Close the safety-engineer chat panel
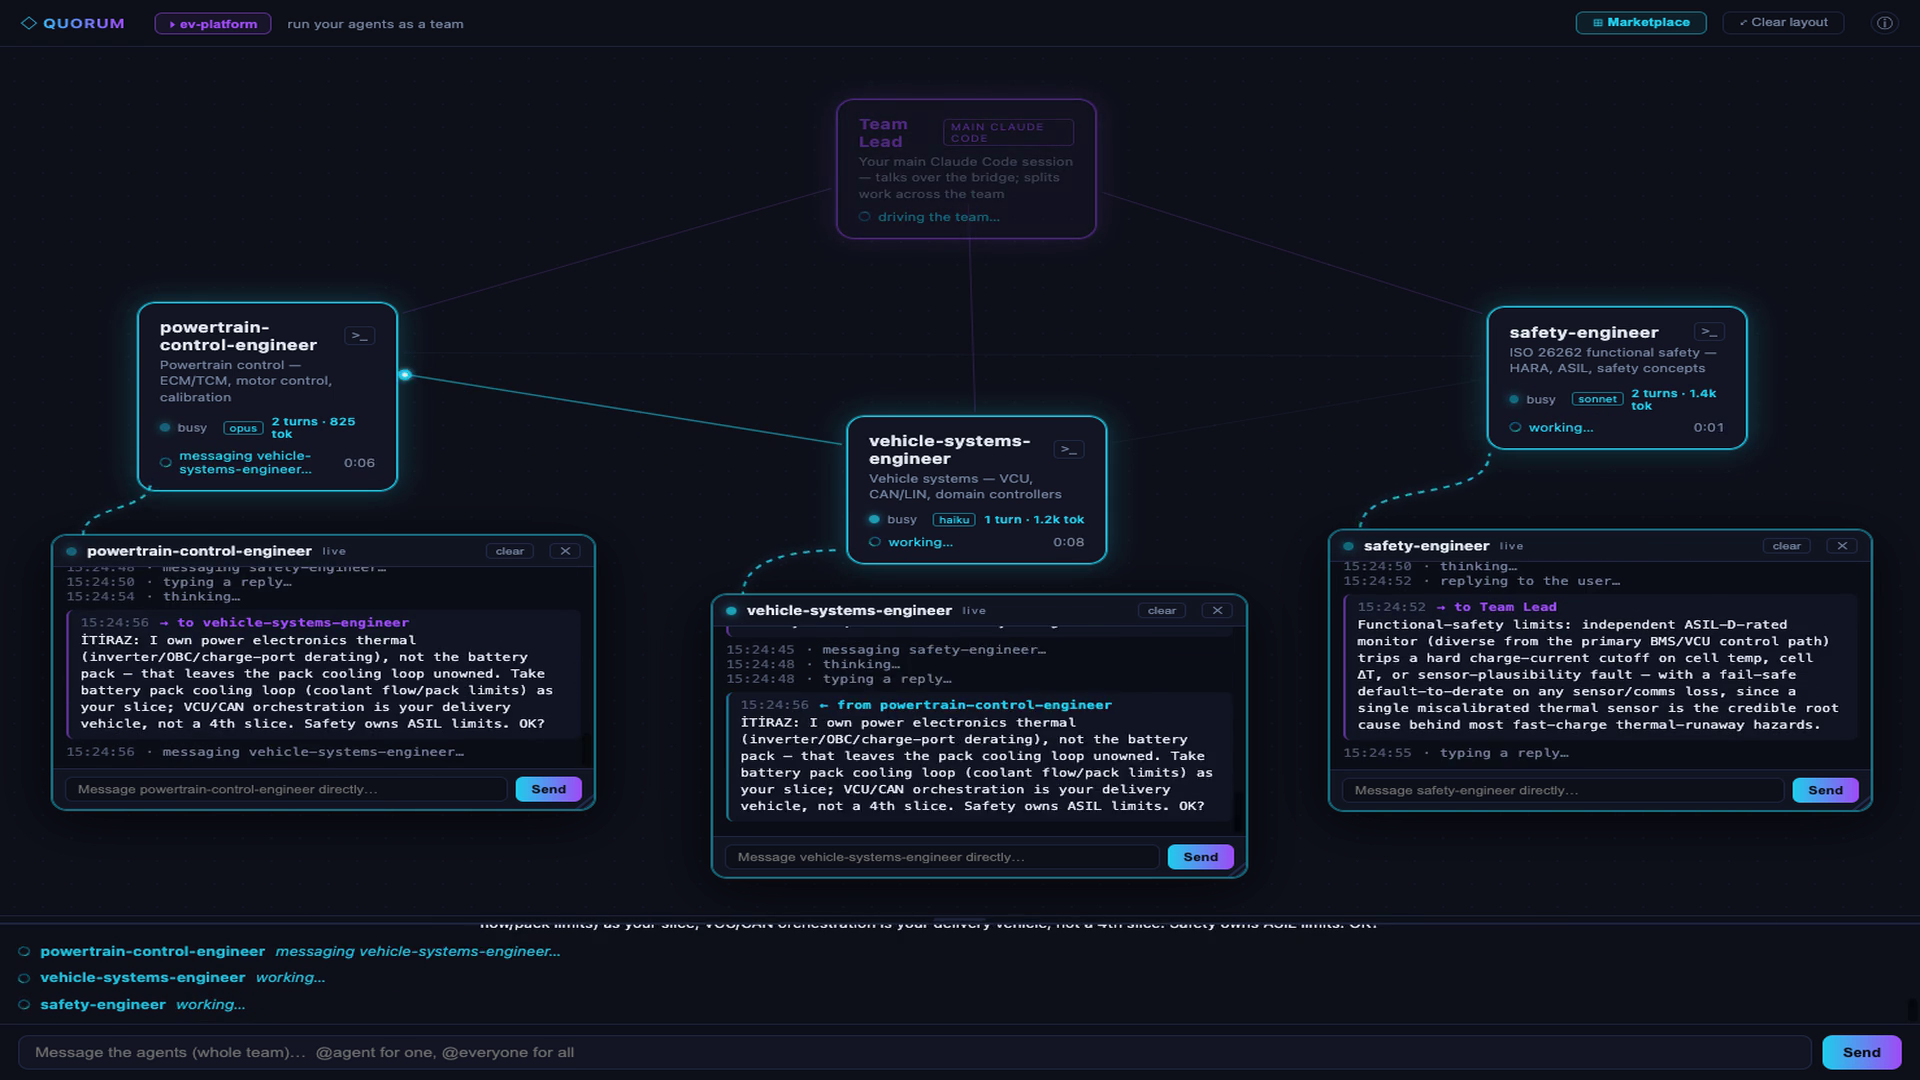1920x1080 pixels. pyautogui.click(x=1842, y=546)
